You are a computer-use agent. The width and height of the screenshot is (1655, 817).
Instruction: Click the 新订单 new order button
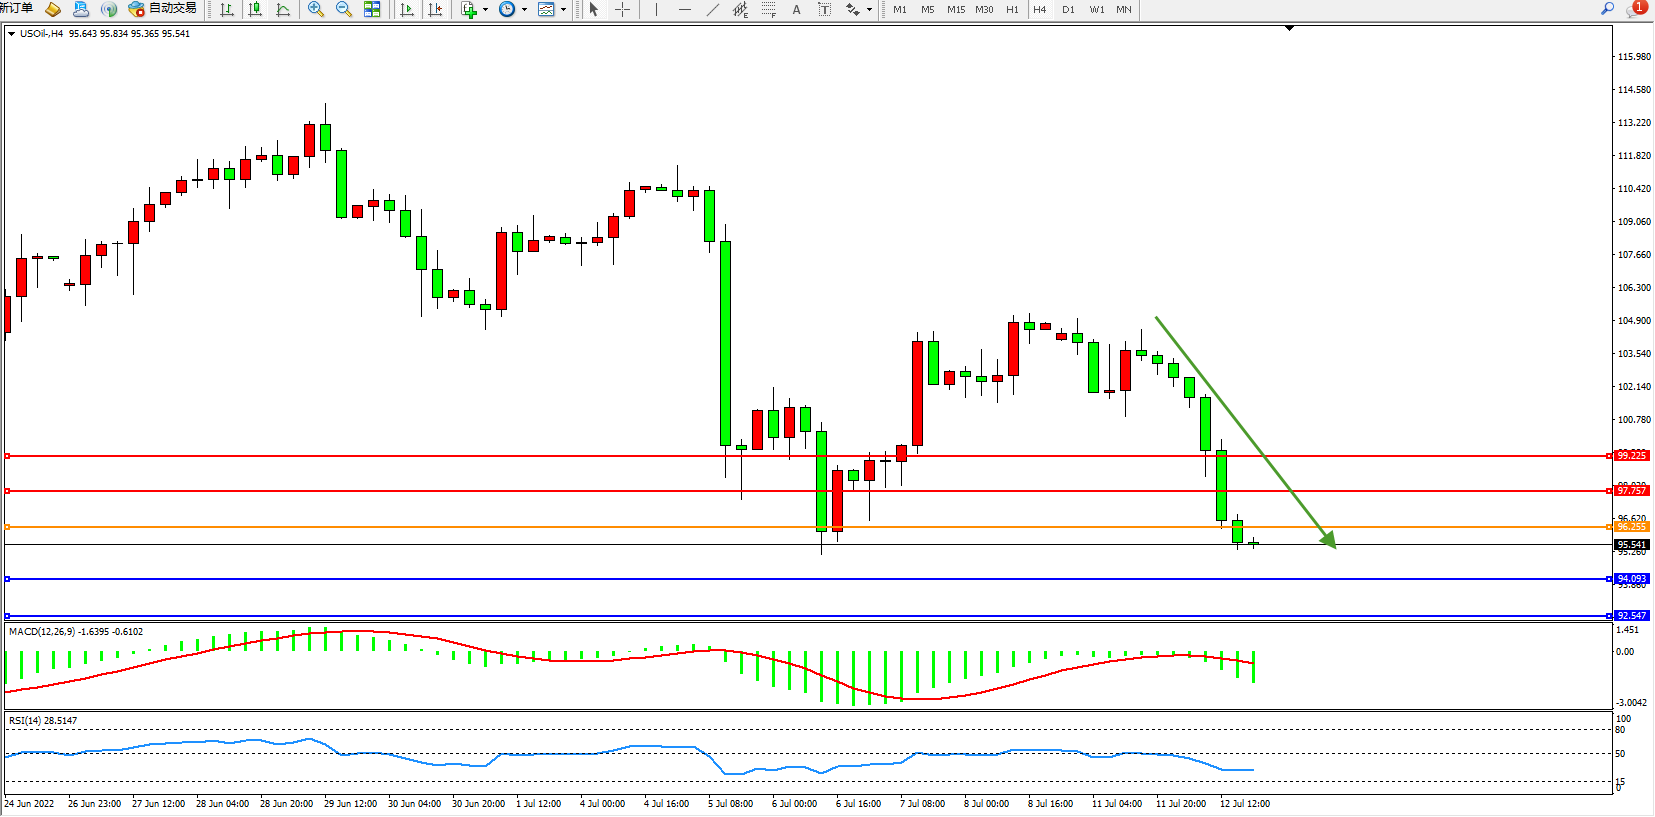16,9
